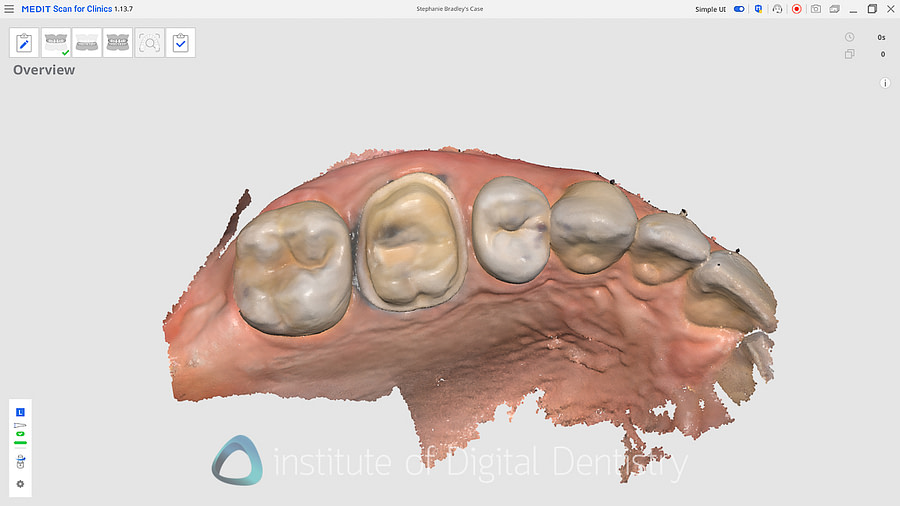
Task: Open the hamburger menu
Action: pyautogui.click(x=9, y=9)
